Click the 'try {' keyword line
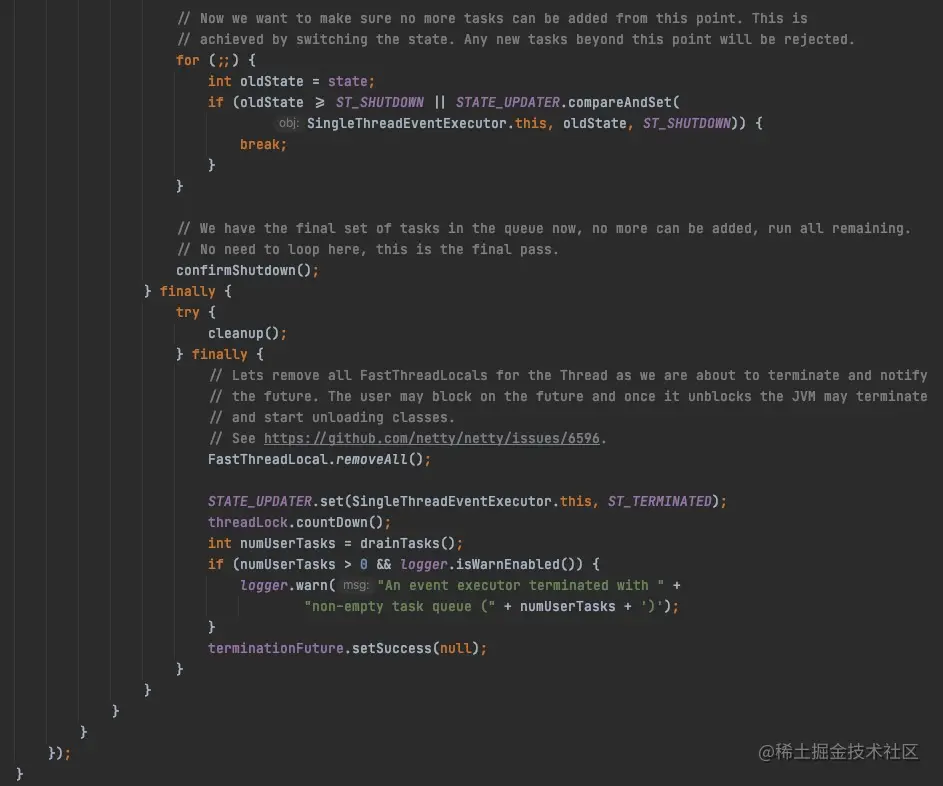 195,313
